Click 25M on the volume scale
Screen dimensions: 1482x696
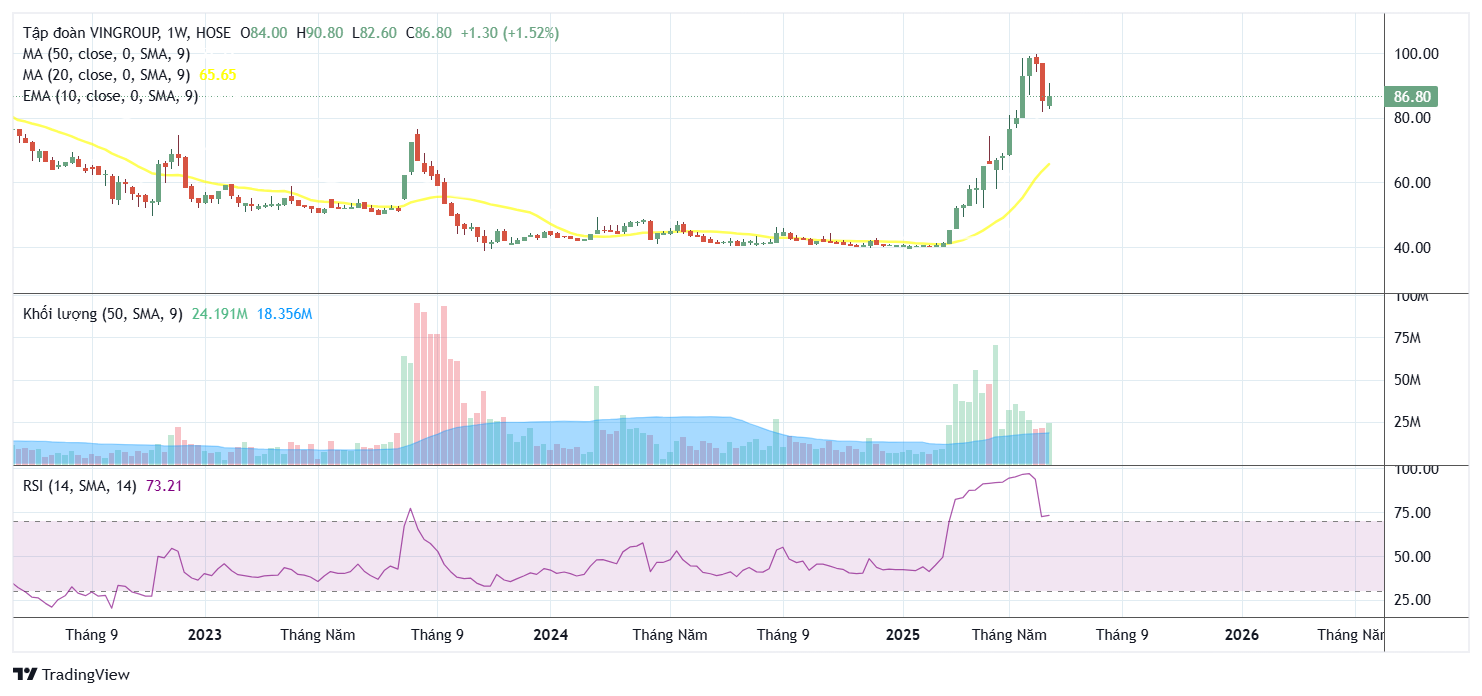click(1409, 423)
